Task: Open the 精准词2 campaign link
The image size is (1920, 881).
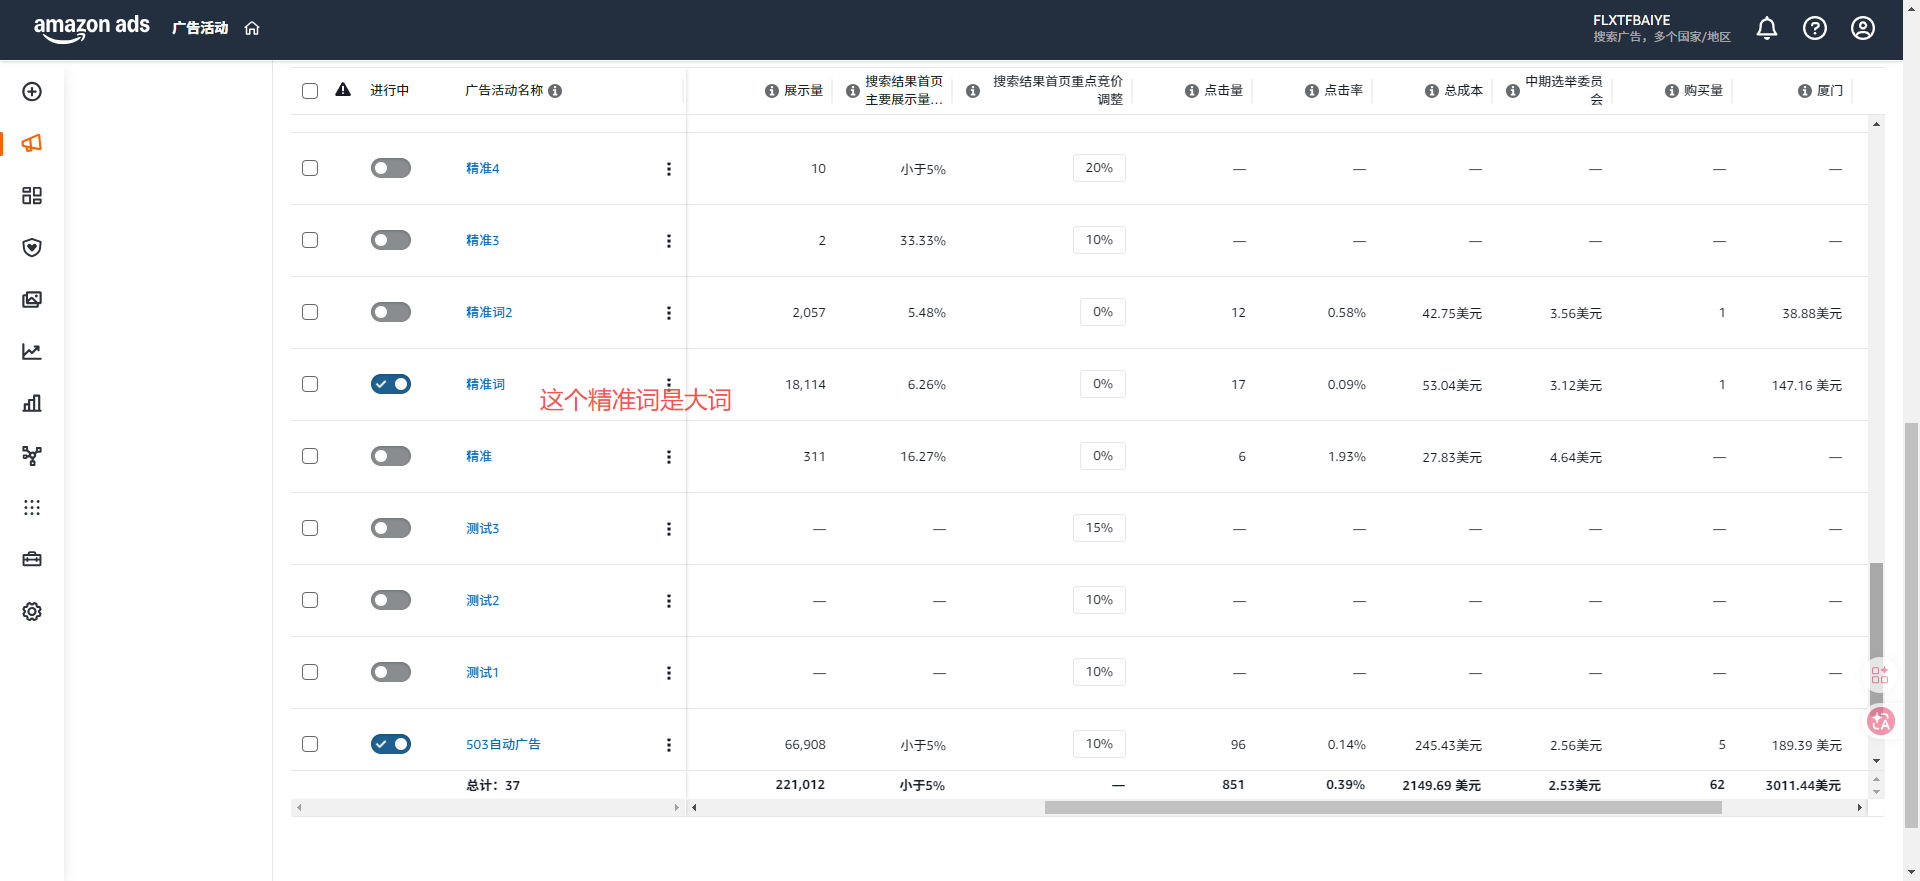Action: pos(489,313)
